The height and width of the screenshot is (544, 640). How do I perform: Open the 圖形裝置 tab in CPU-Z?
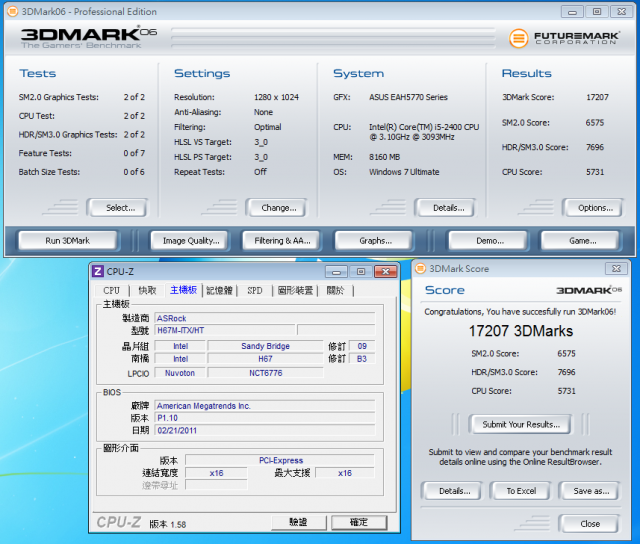295,291
